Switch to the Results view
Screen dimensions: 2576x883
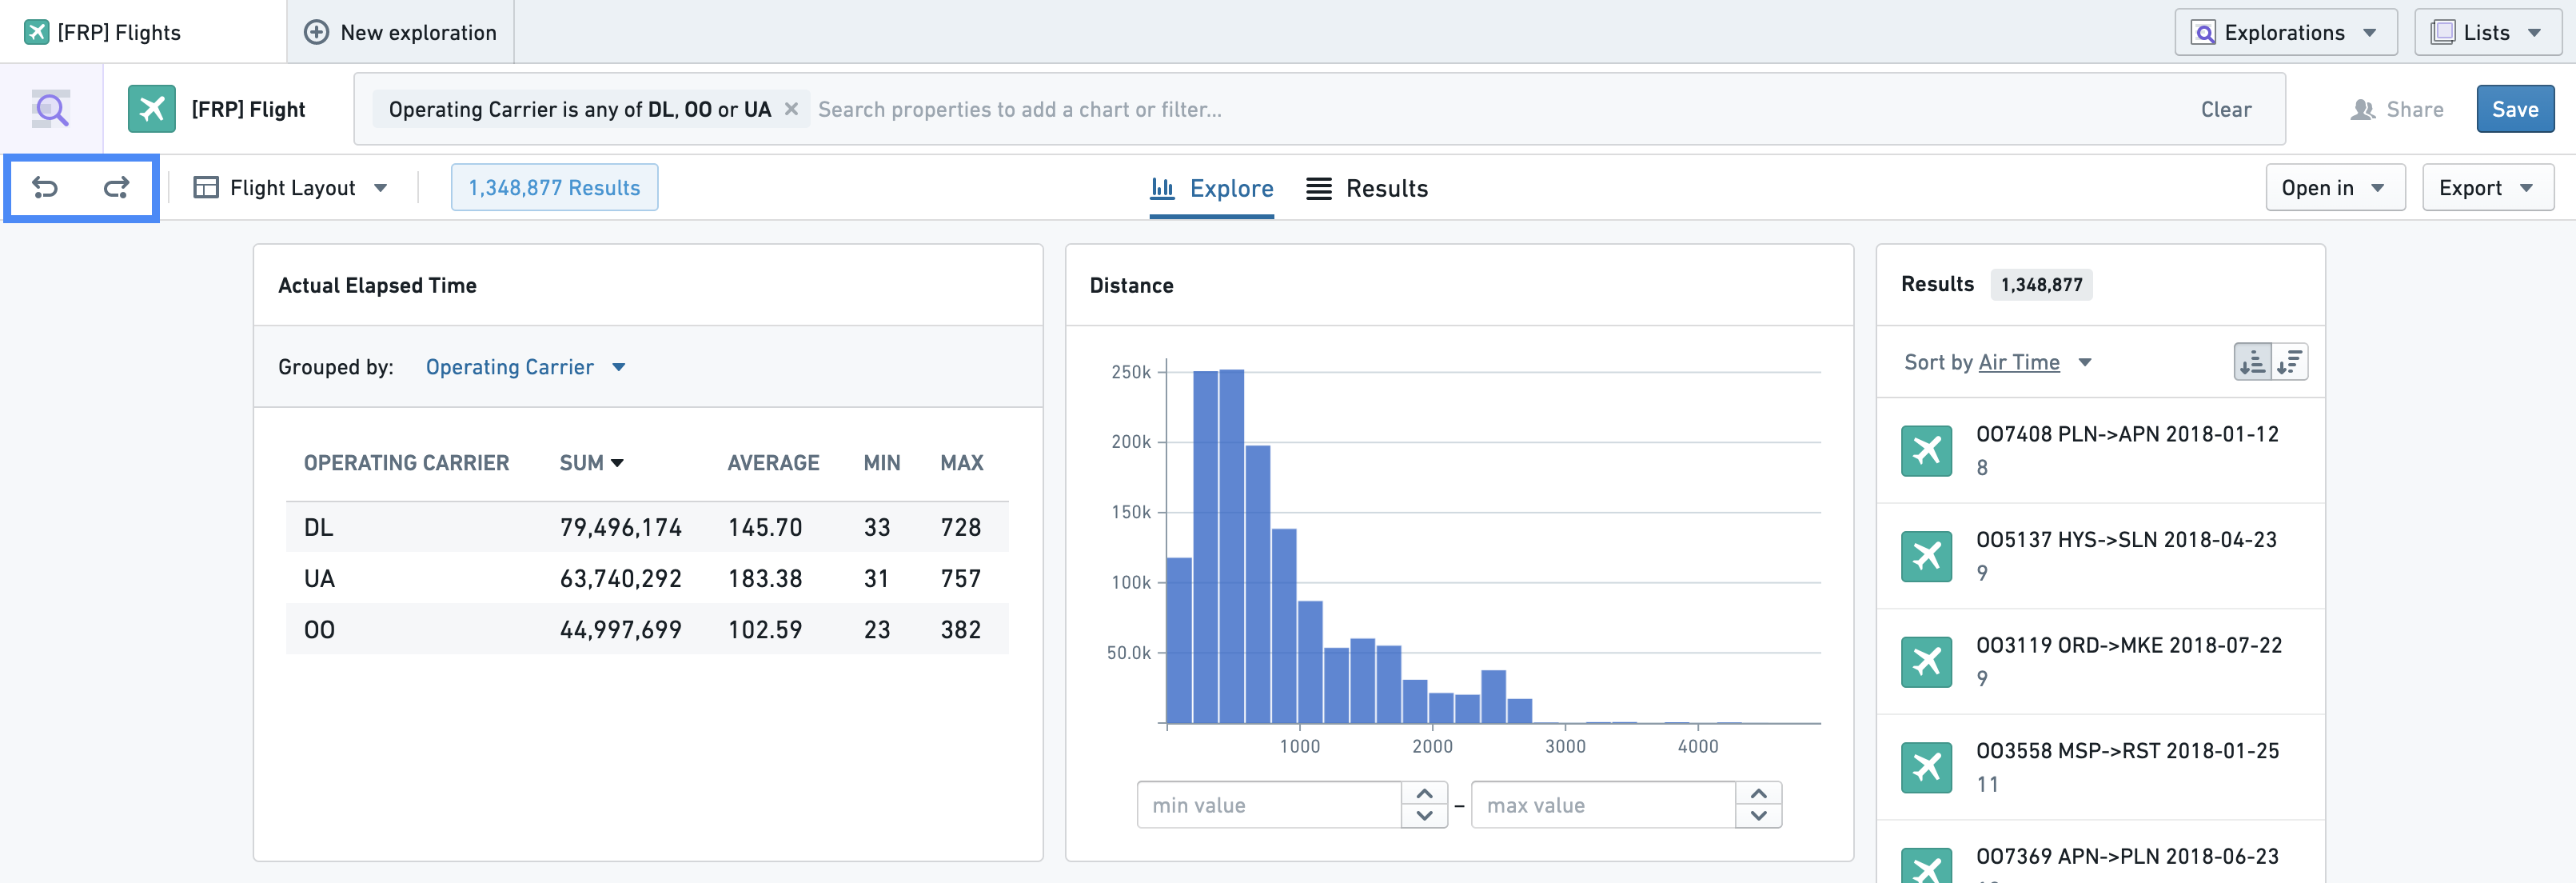tap(1367, 188)
